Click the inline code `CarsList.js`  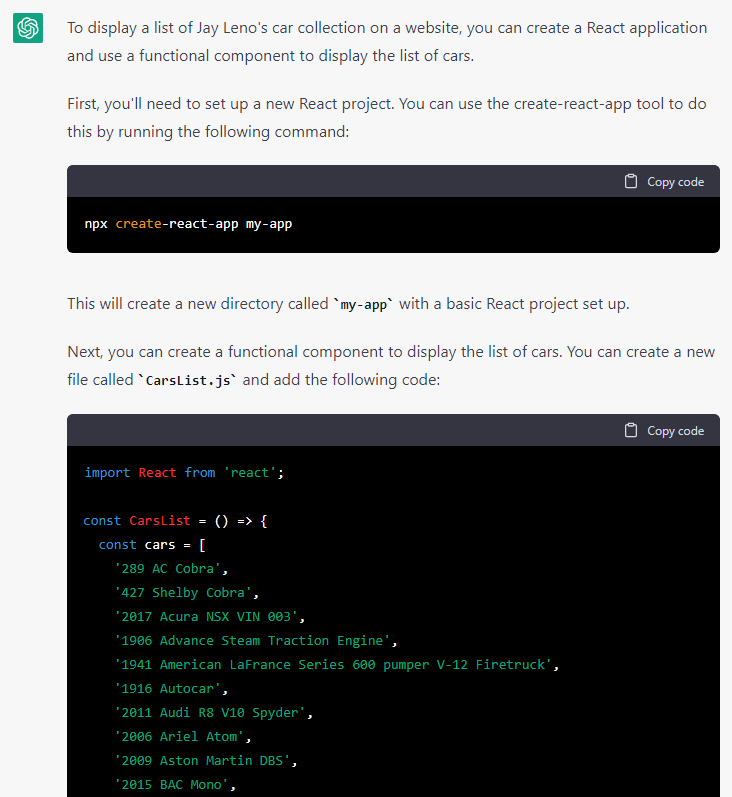click(188, 380)
